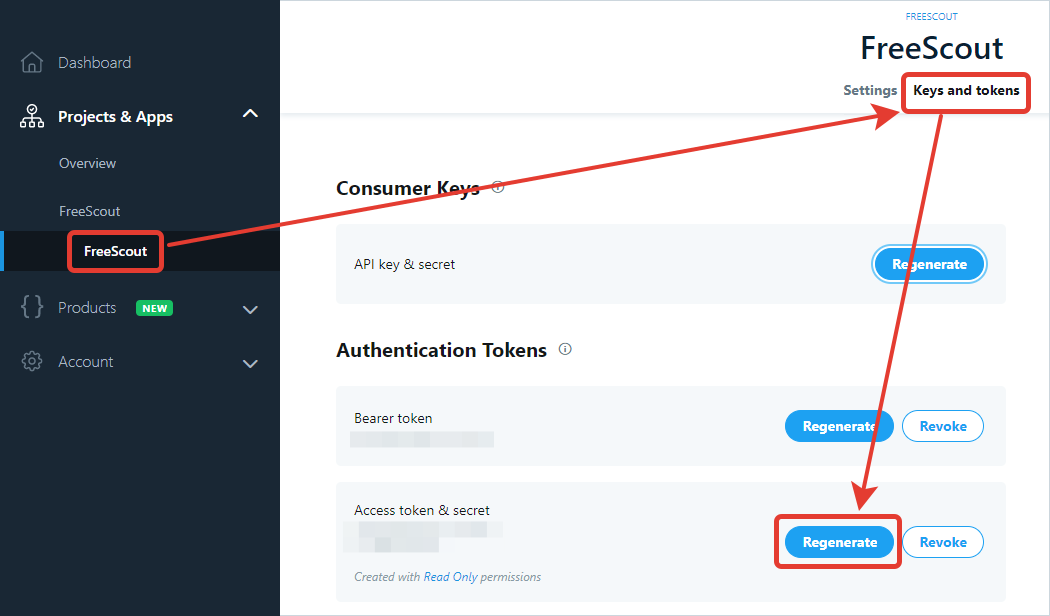Revoke the Access token & secret

coord(942,541)
